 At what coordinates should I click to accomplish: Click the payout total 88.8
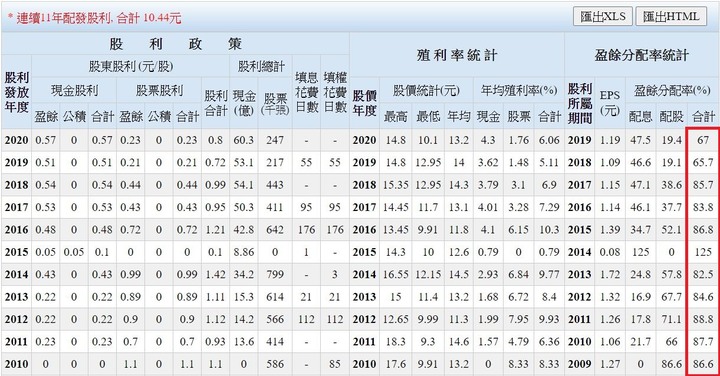[x=703, y=319]
